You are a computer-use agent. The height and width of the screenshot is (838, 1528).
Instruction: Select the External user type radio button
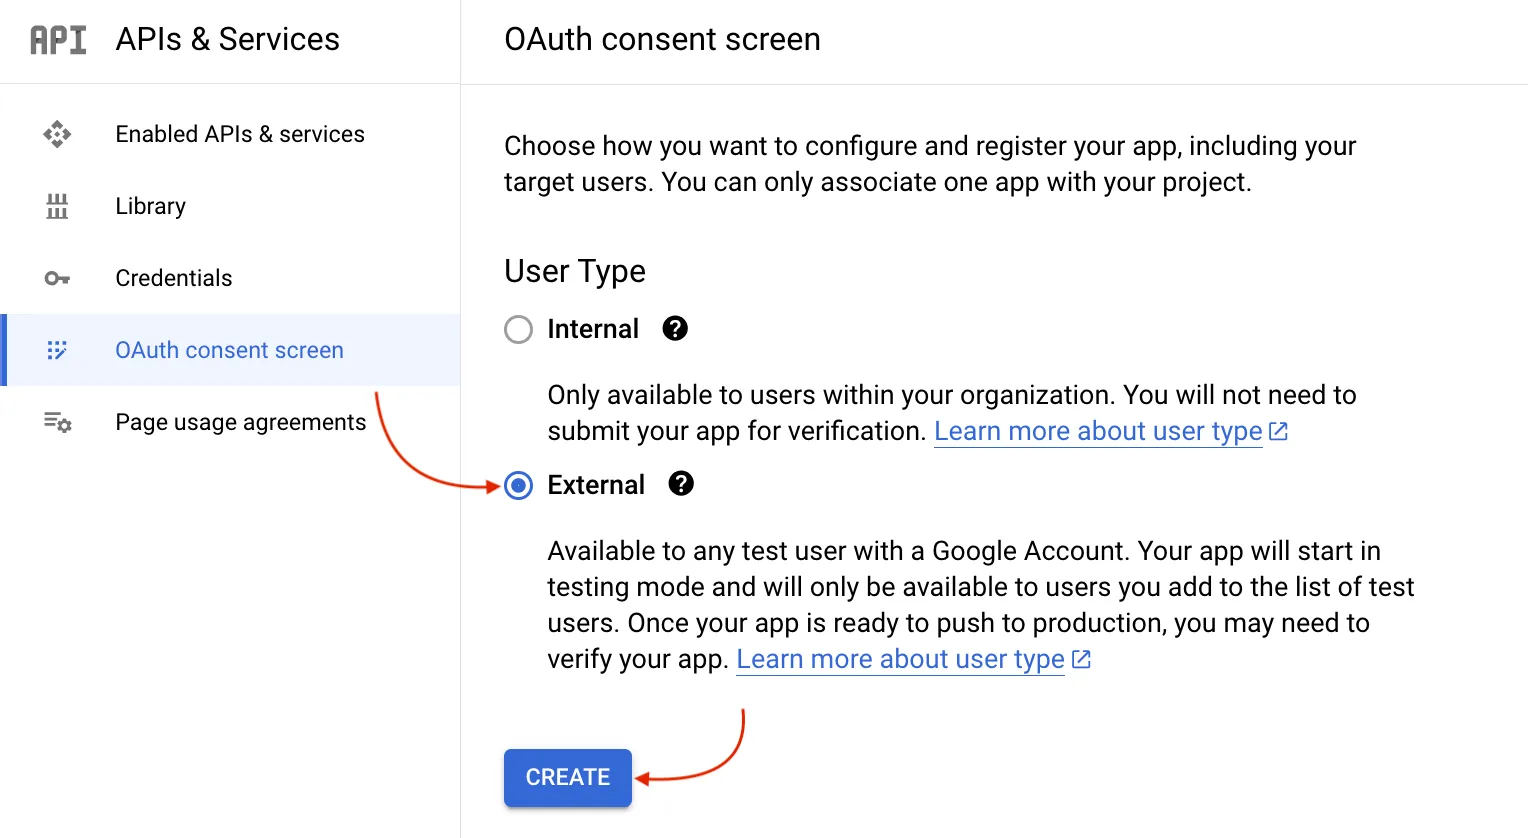[x=518, y=486]
